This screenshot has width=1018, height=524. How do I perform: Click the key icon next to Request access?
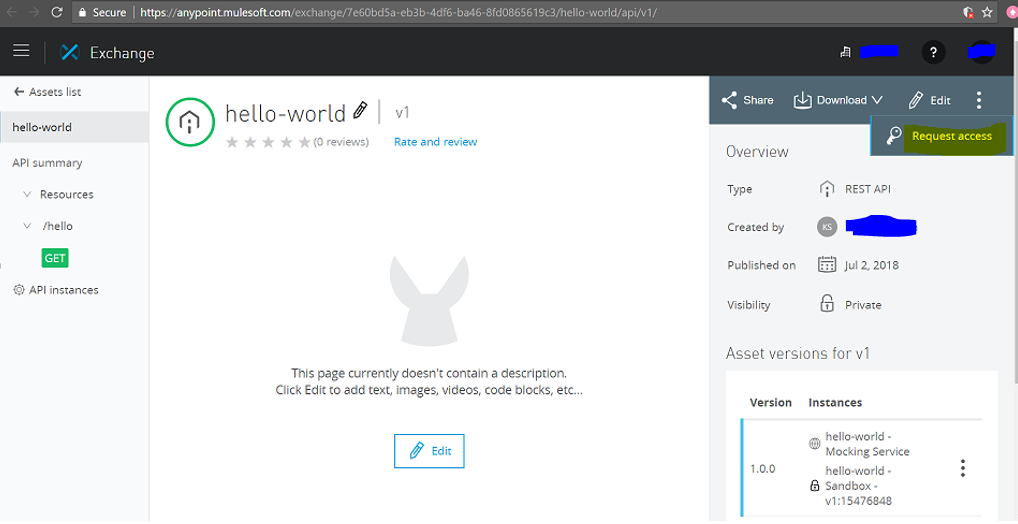[894, 136]
